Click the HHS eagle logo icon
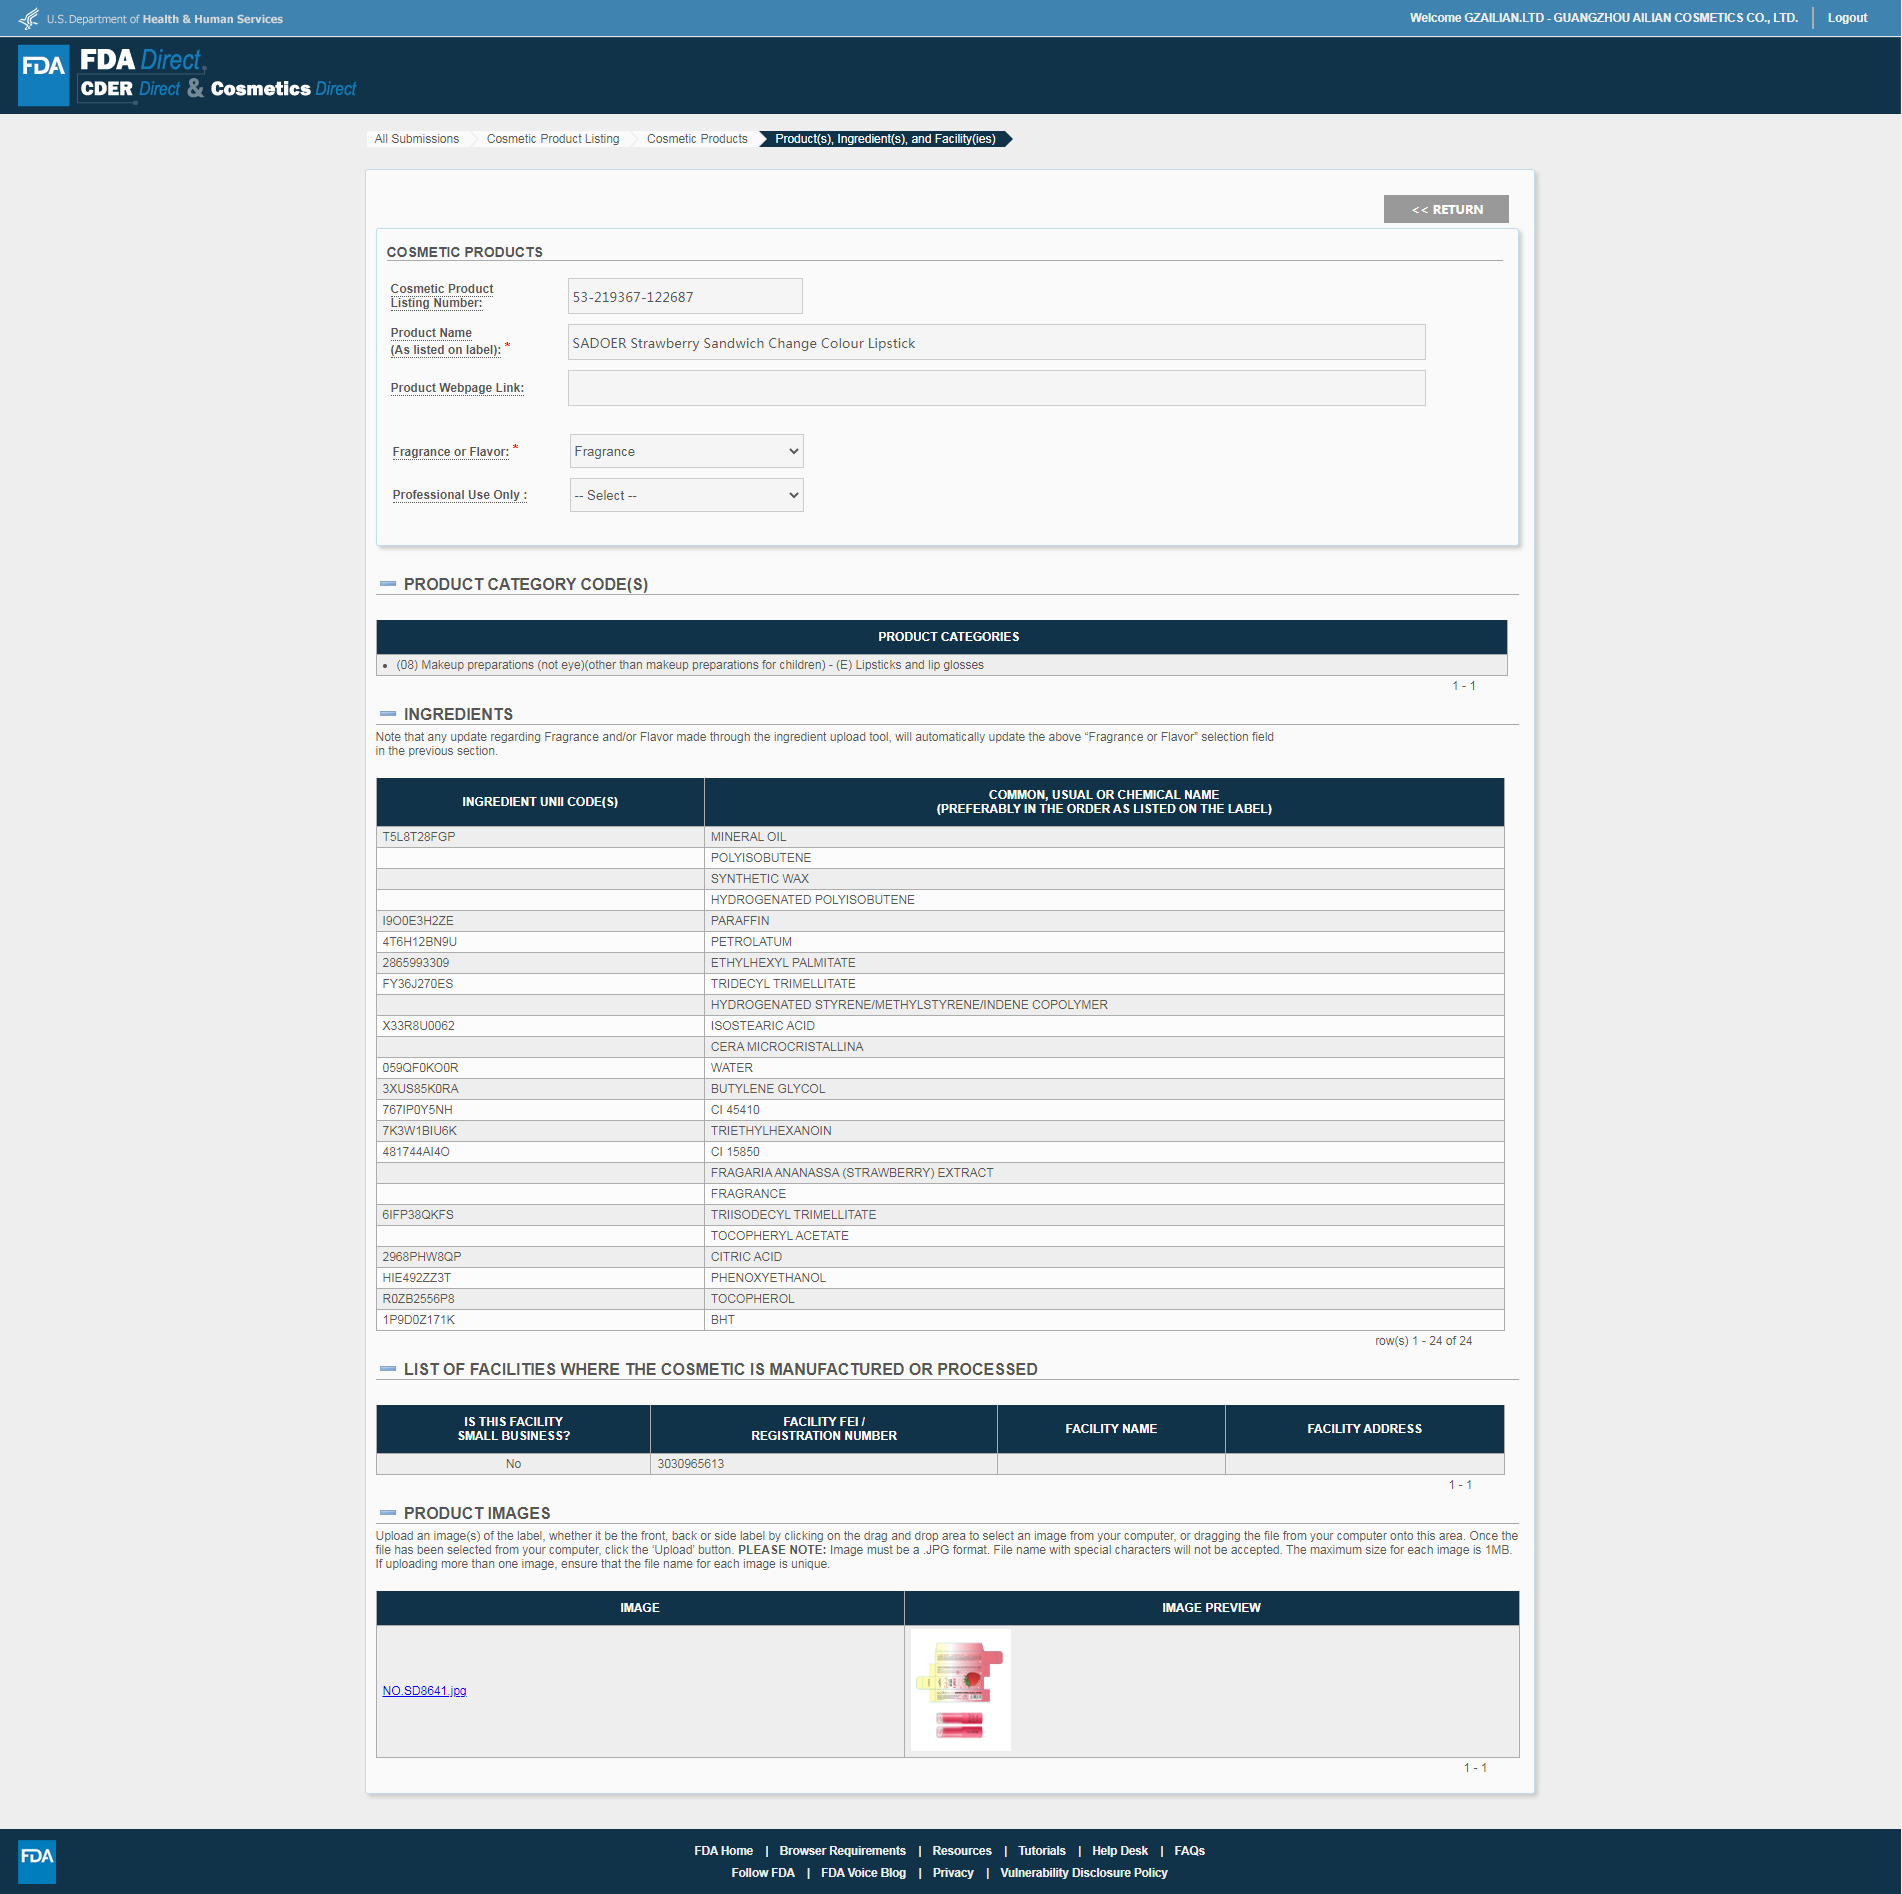The height and width of the screenshot is (1894, 1902). coord(29,19)
